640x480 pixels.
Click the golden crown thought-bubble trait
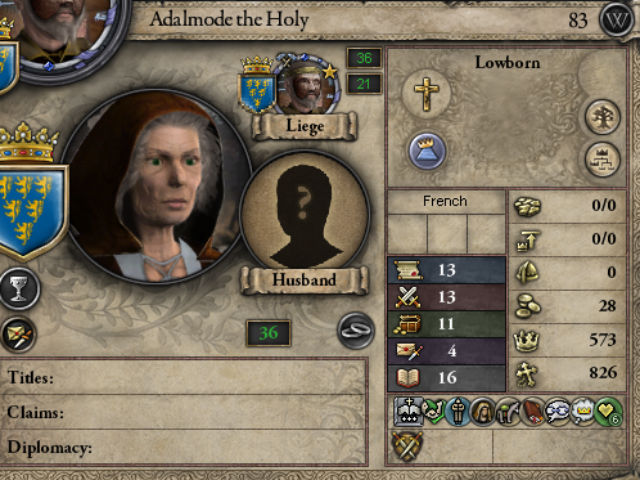[x=582, y=411]
